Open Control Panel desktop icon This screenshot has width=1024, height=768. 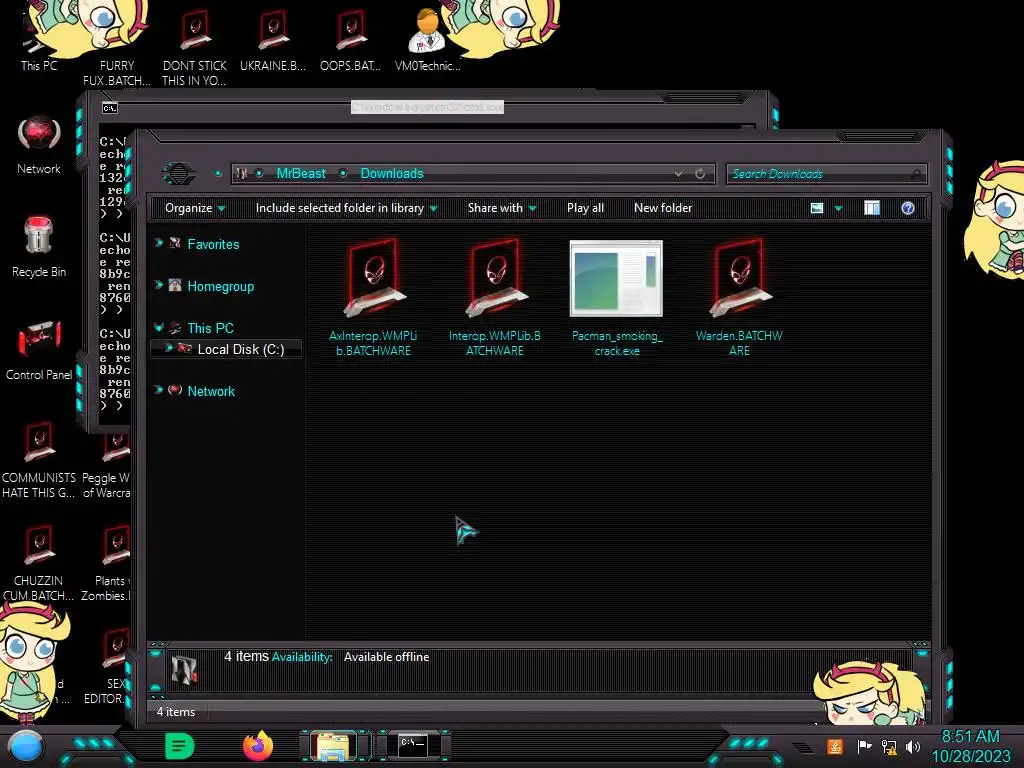click(x=39, y=350)
